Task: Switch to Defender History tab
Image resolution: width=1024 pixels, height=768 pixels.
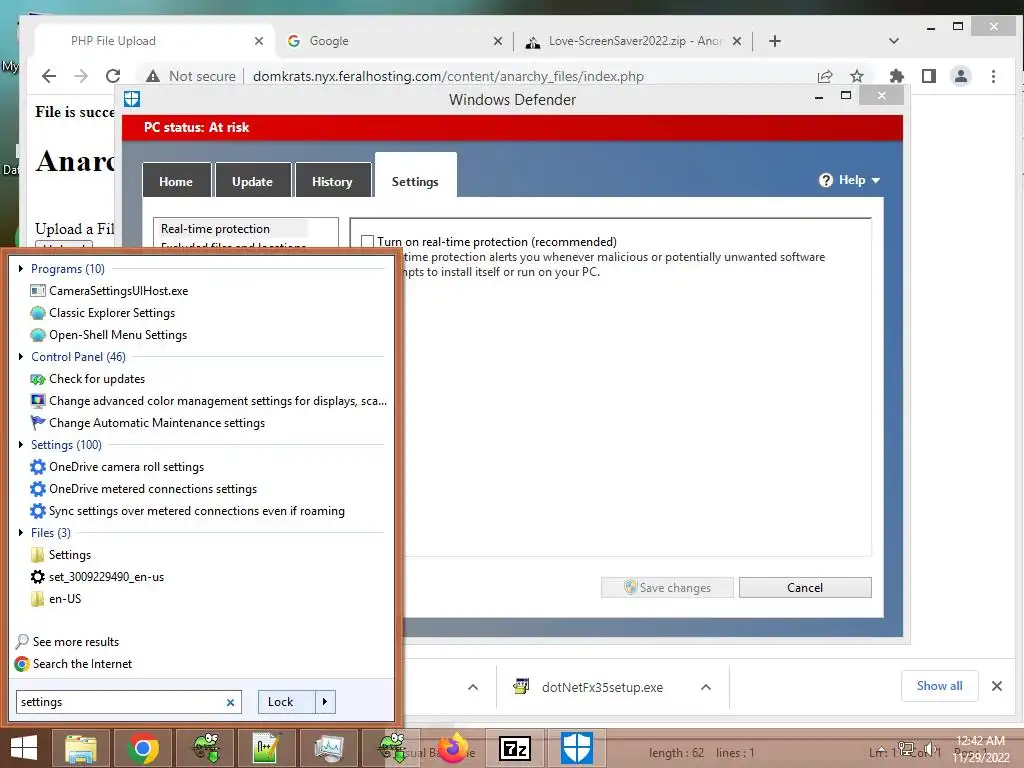Action: coord(332,180)
